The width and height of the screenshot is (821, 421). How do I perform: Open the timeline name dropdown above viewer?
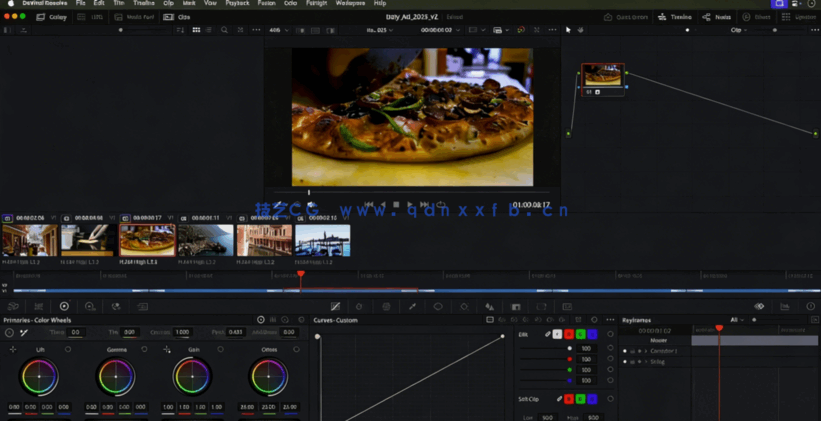coord(380,30)
